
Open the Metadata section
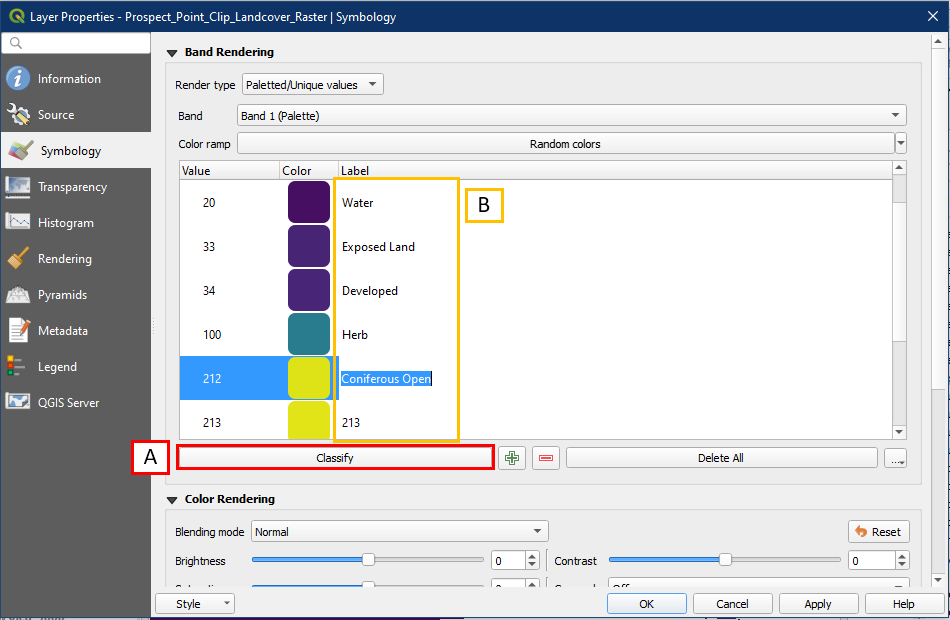click(62, 331)
